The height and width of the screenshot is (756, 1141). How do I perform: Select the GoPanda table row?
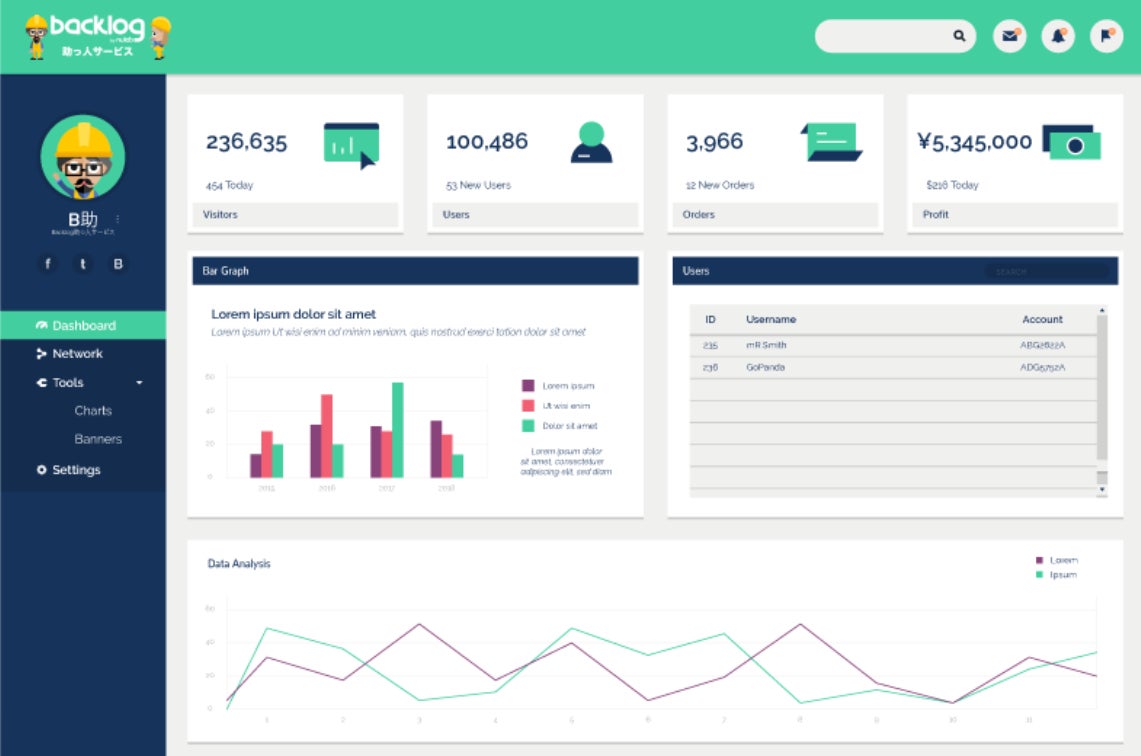click(x=893, y=367)
